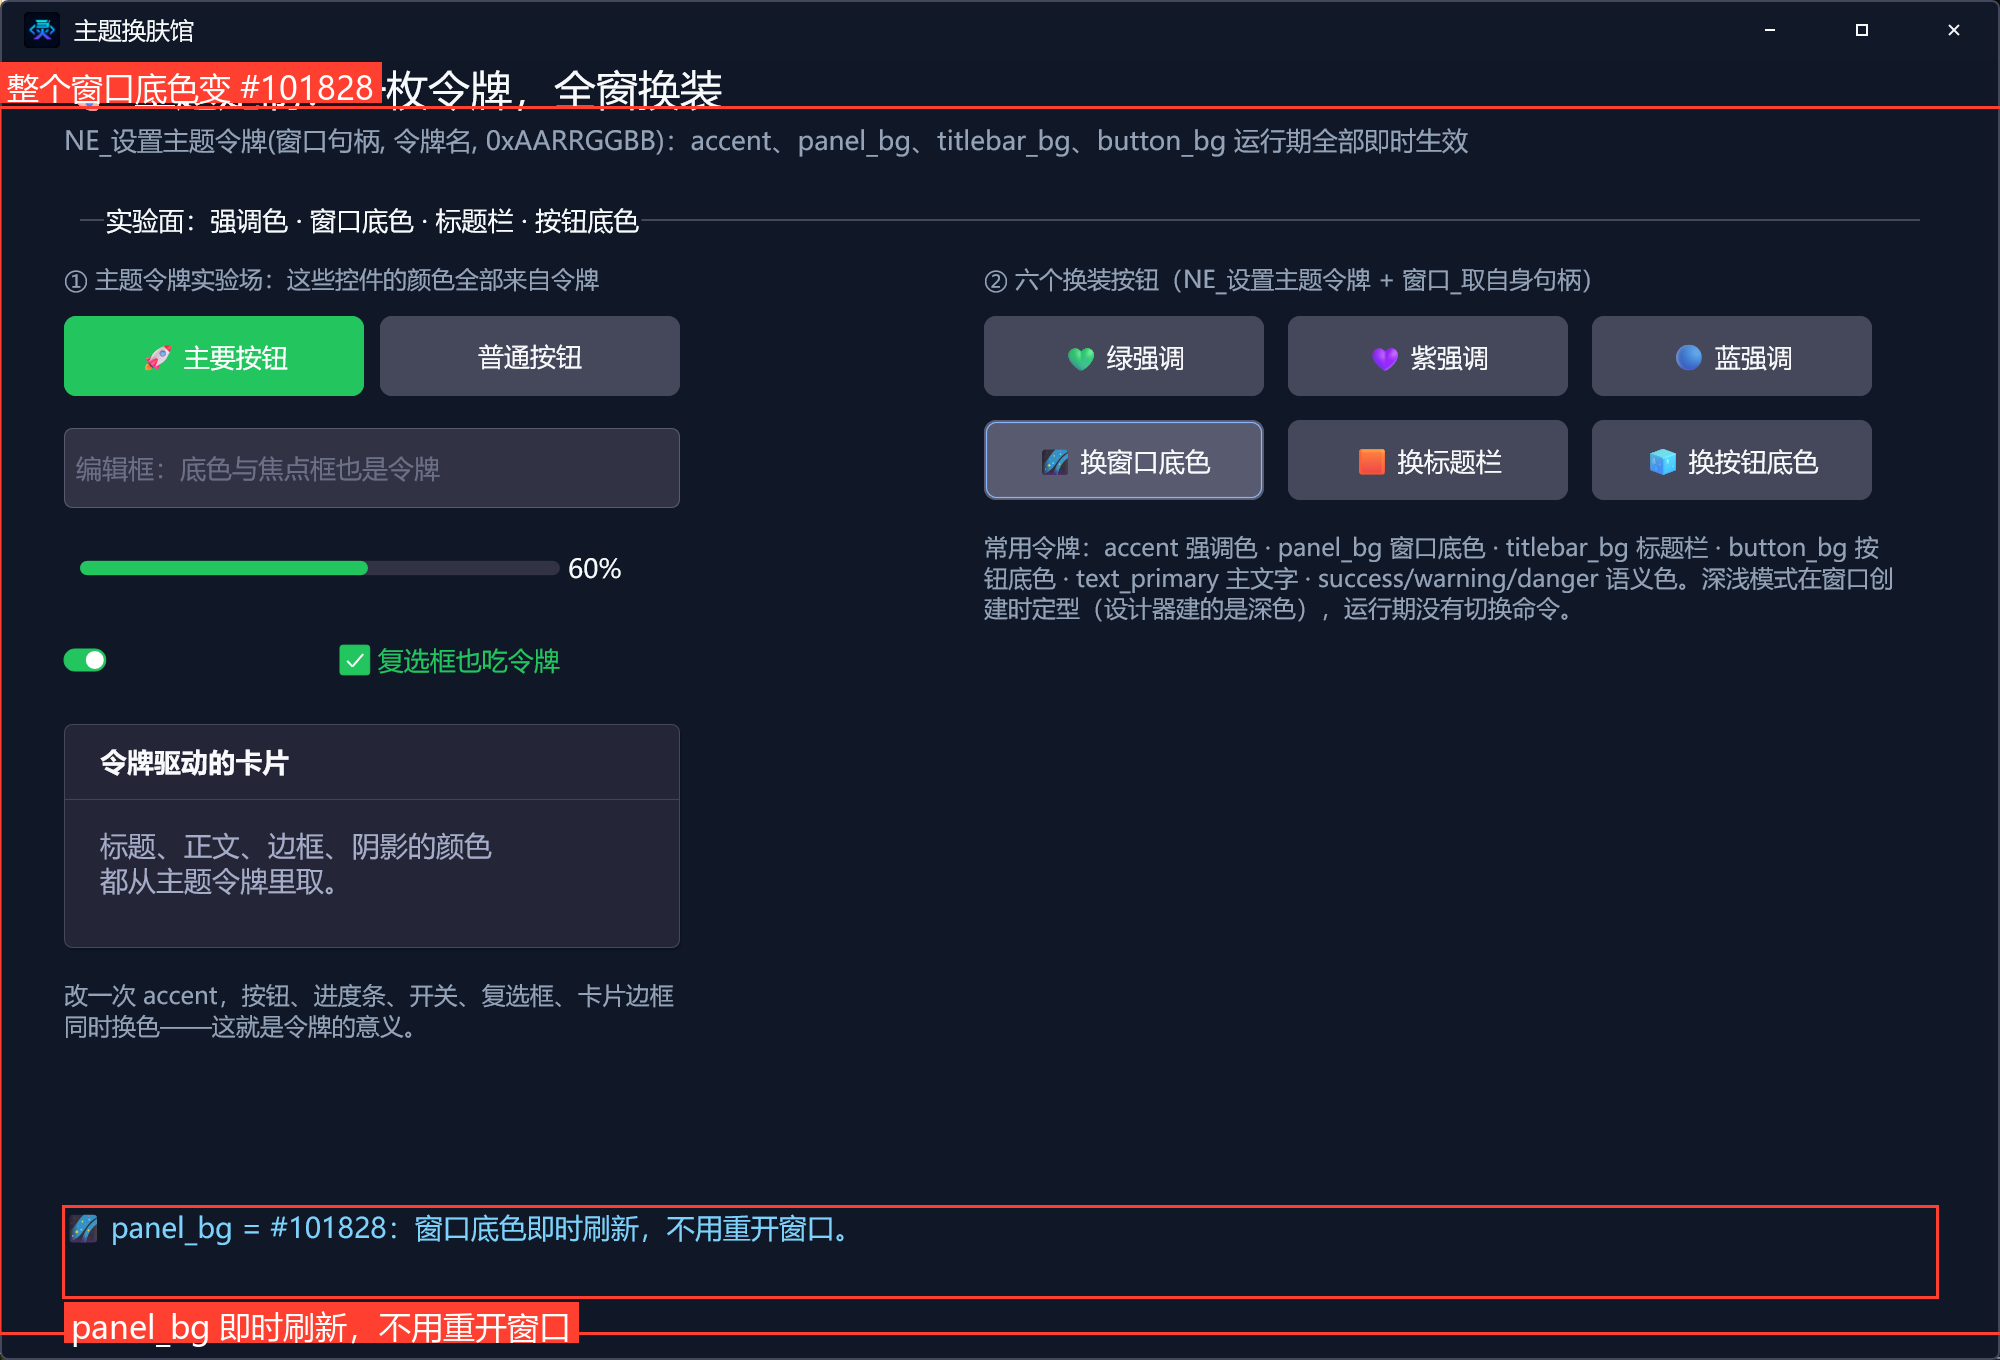Click the blue cube icon of 换按钮底色

tap(1663, 462)
